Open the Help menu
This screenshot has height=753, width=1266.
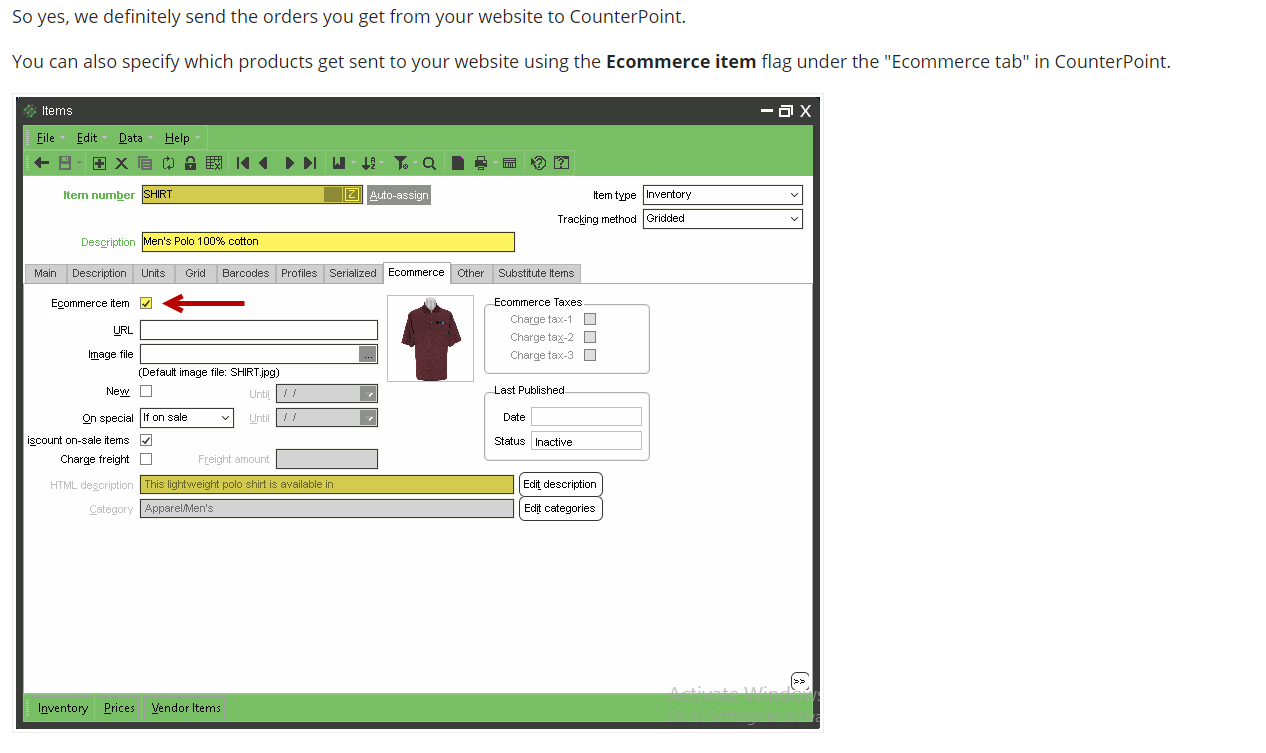click(177, 138)
